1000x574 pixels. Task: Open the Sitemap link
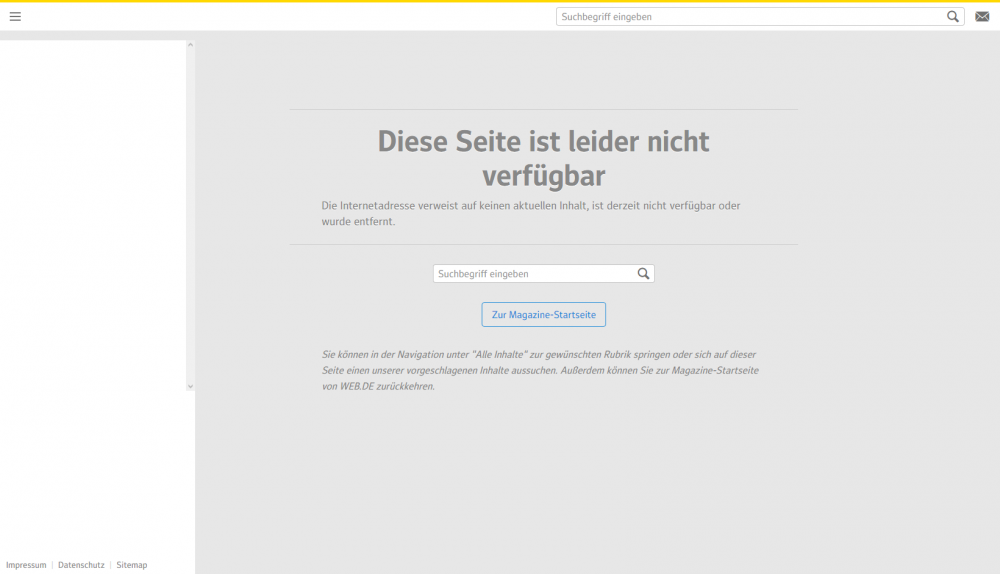tap(131, 565)
